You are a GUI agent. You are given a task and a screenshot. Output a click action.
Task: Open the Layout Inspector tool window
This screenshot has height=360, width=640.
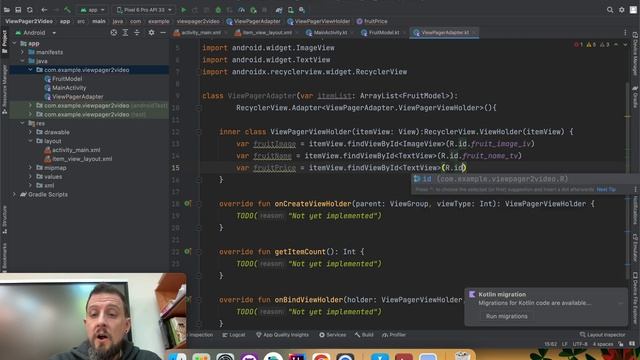pyautogui.click(x=602, y=335)
